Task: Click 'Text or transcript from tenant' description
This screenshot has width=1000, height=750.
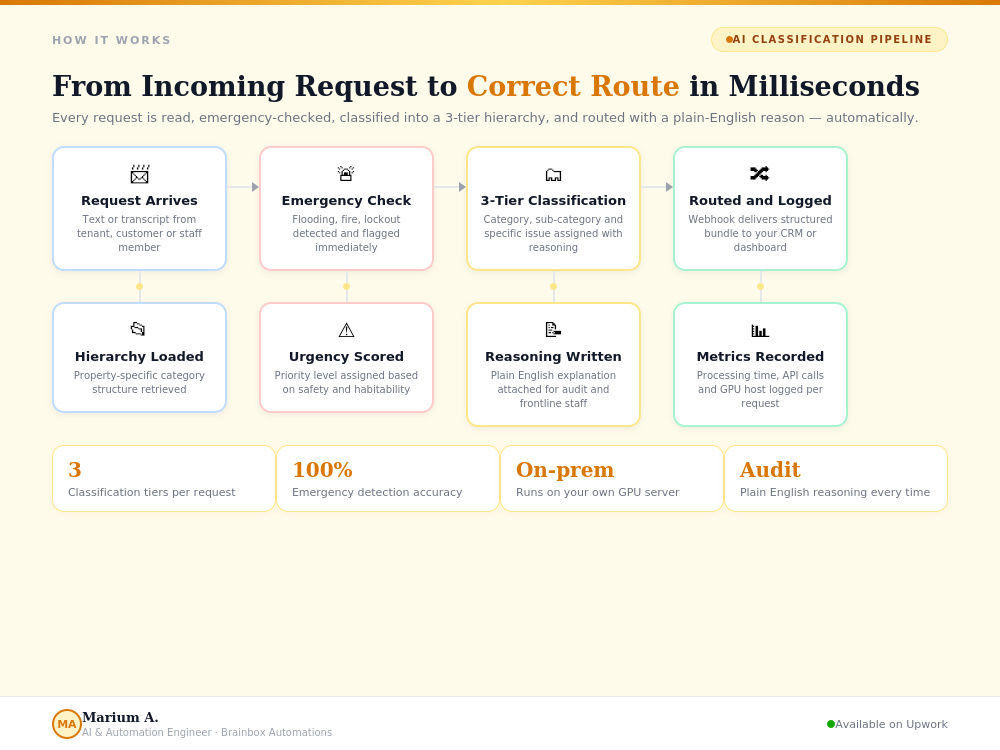Action: click(x=139, y=233)
